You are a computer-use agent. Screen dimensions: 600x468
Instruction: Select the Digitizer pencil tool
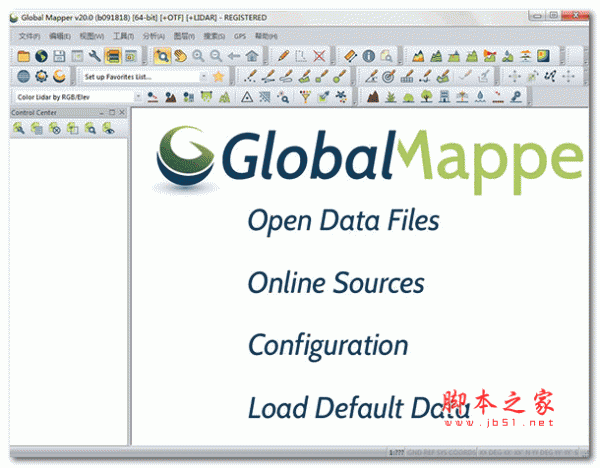click(284, 56)
